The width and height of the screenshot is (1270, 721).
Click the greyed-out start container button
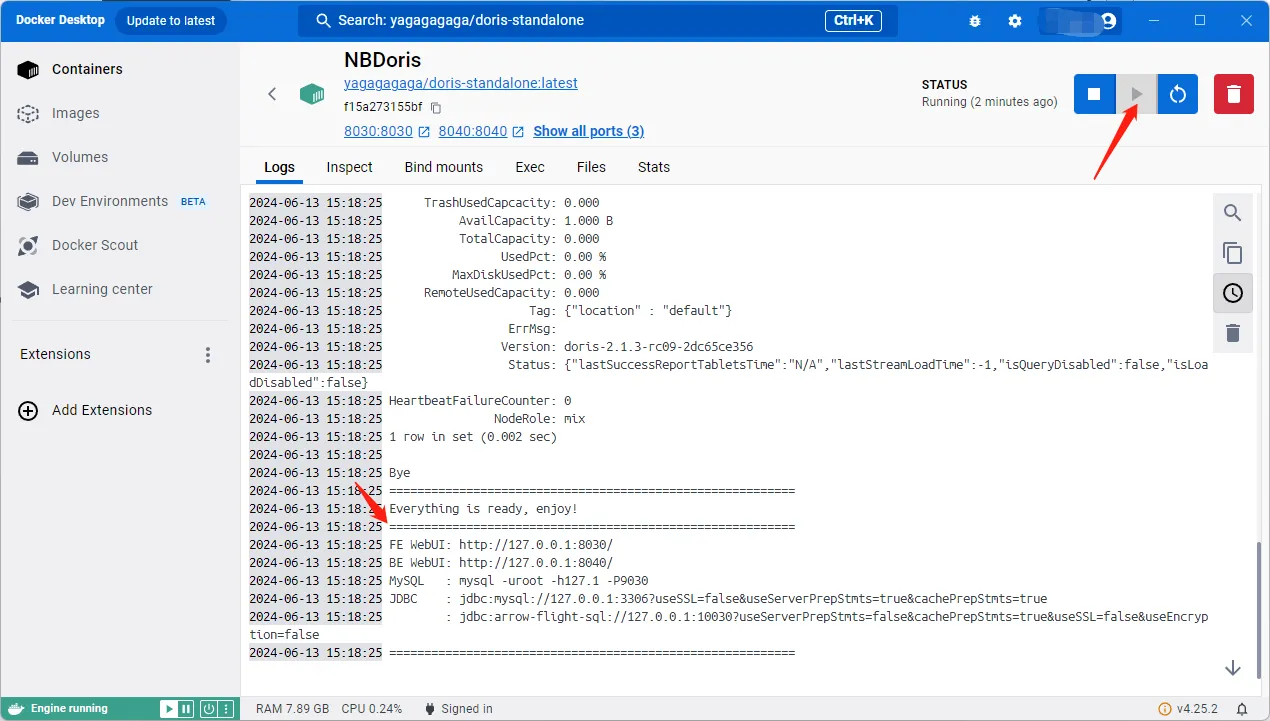[1136, 94]
